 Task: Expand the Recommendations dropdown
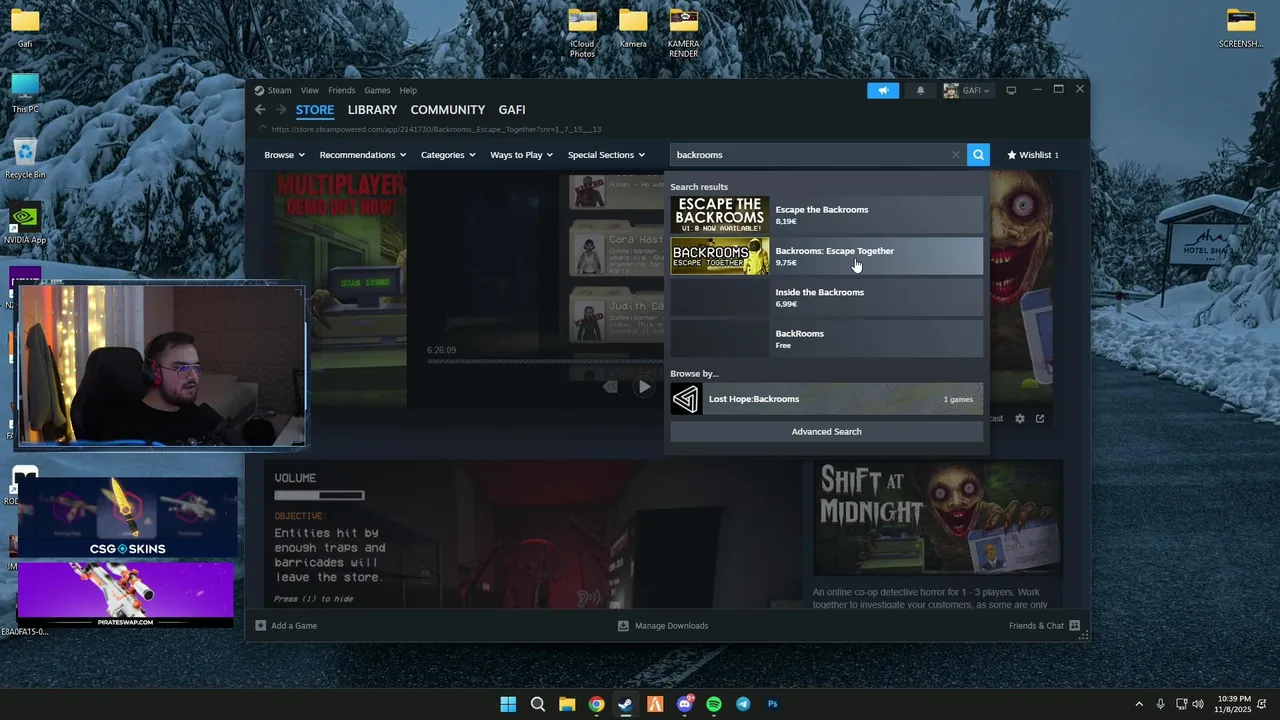[362, 155]
